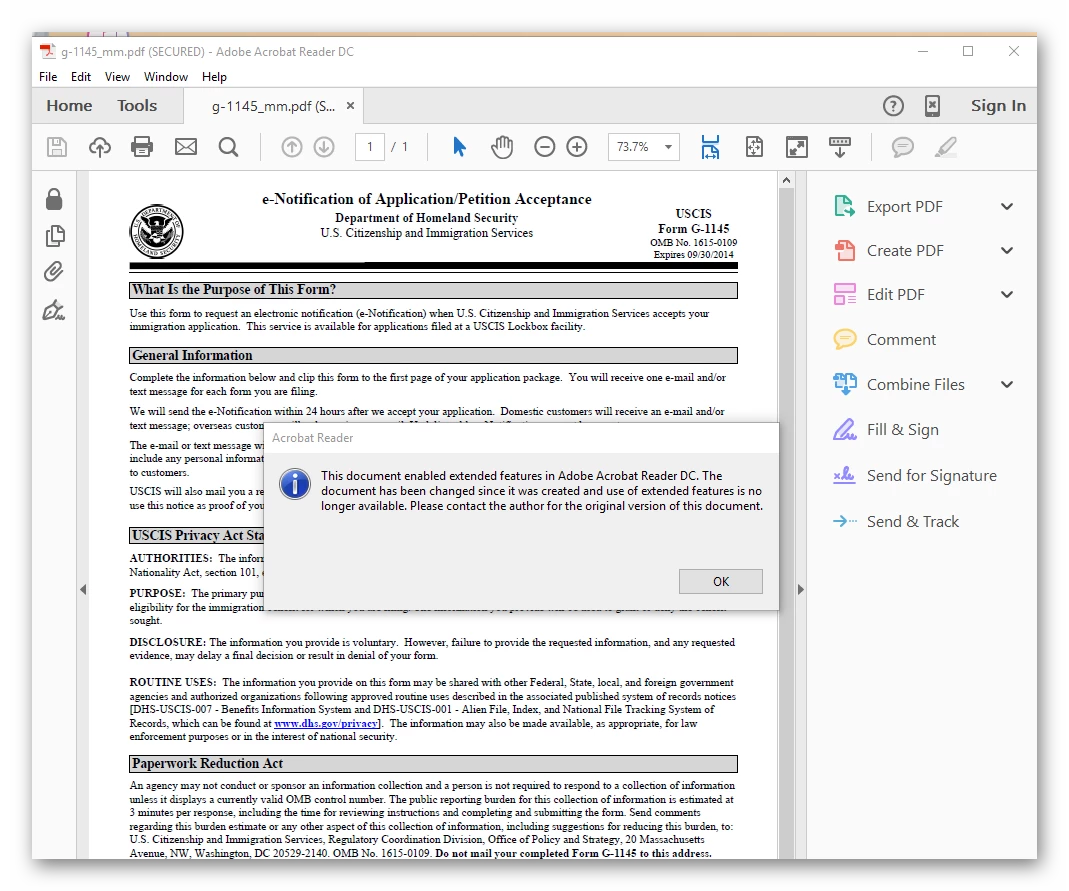Open Attachments paperclip panel
Viewport: 1069px width, 891px height.
pyautogui.click(x=54, y=272)
